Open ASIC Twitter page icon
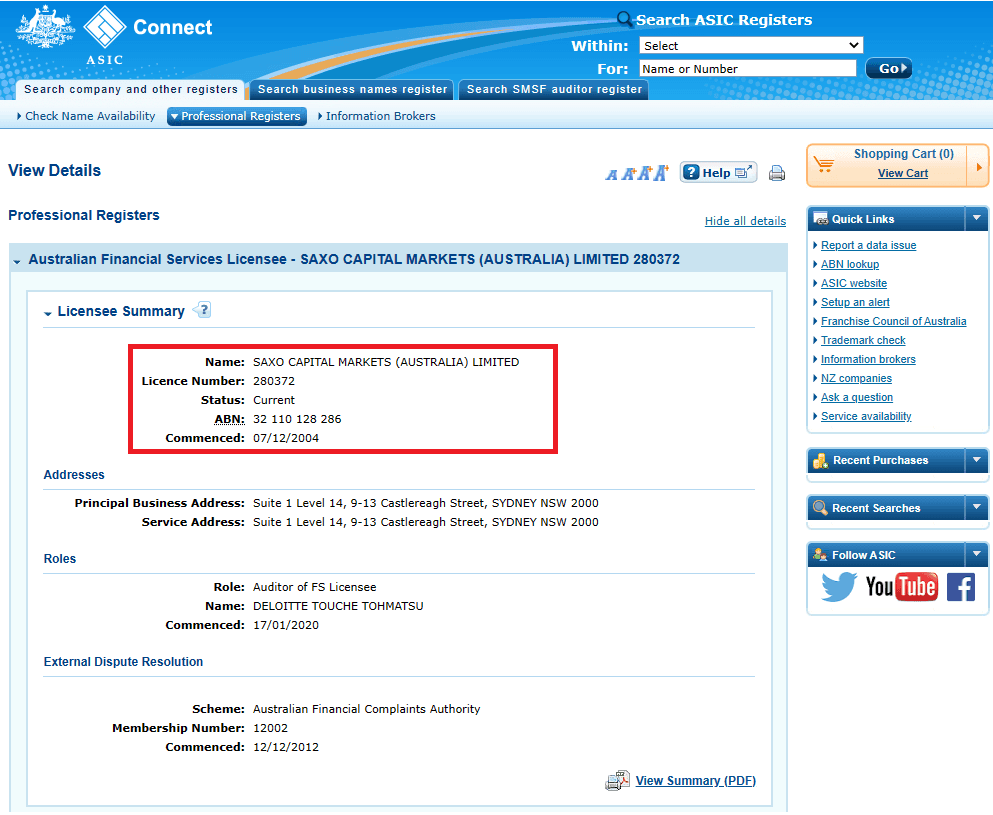993x815 pixels. coord(838,587)
